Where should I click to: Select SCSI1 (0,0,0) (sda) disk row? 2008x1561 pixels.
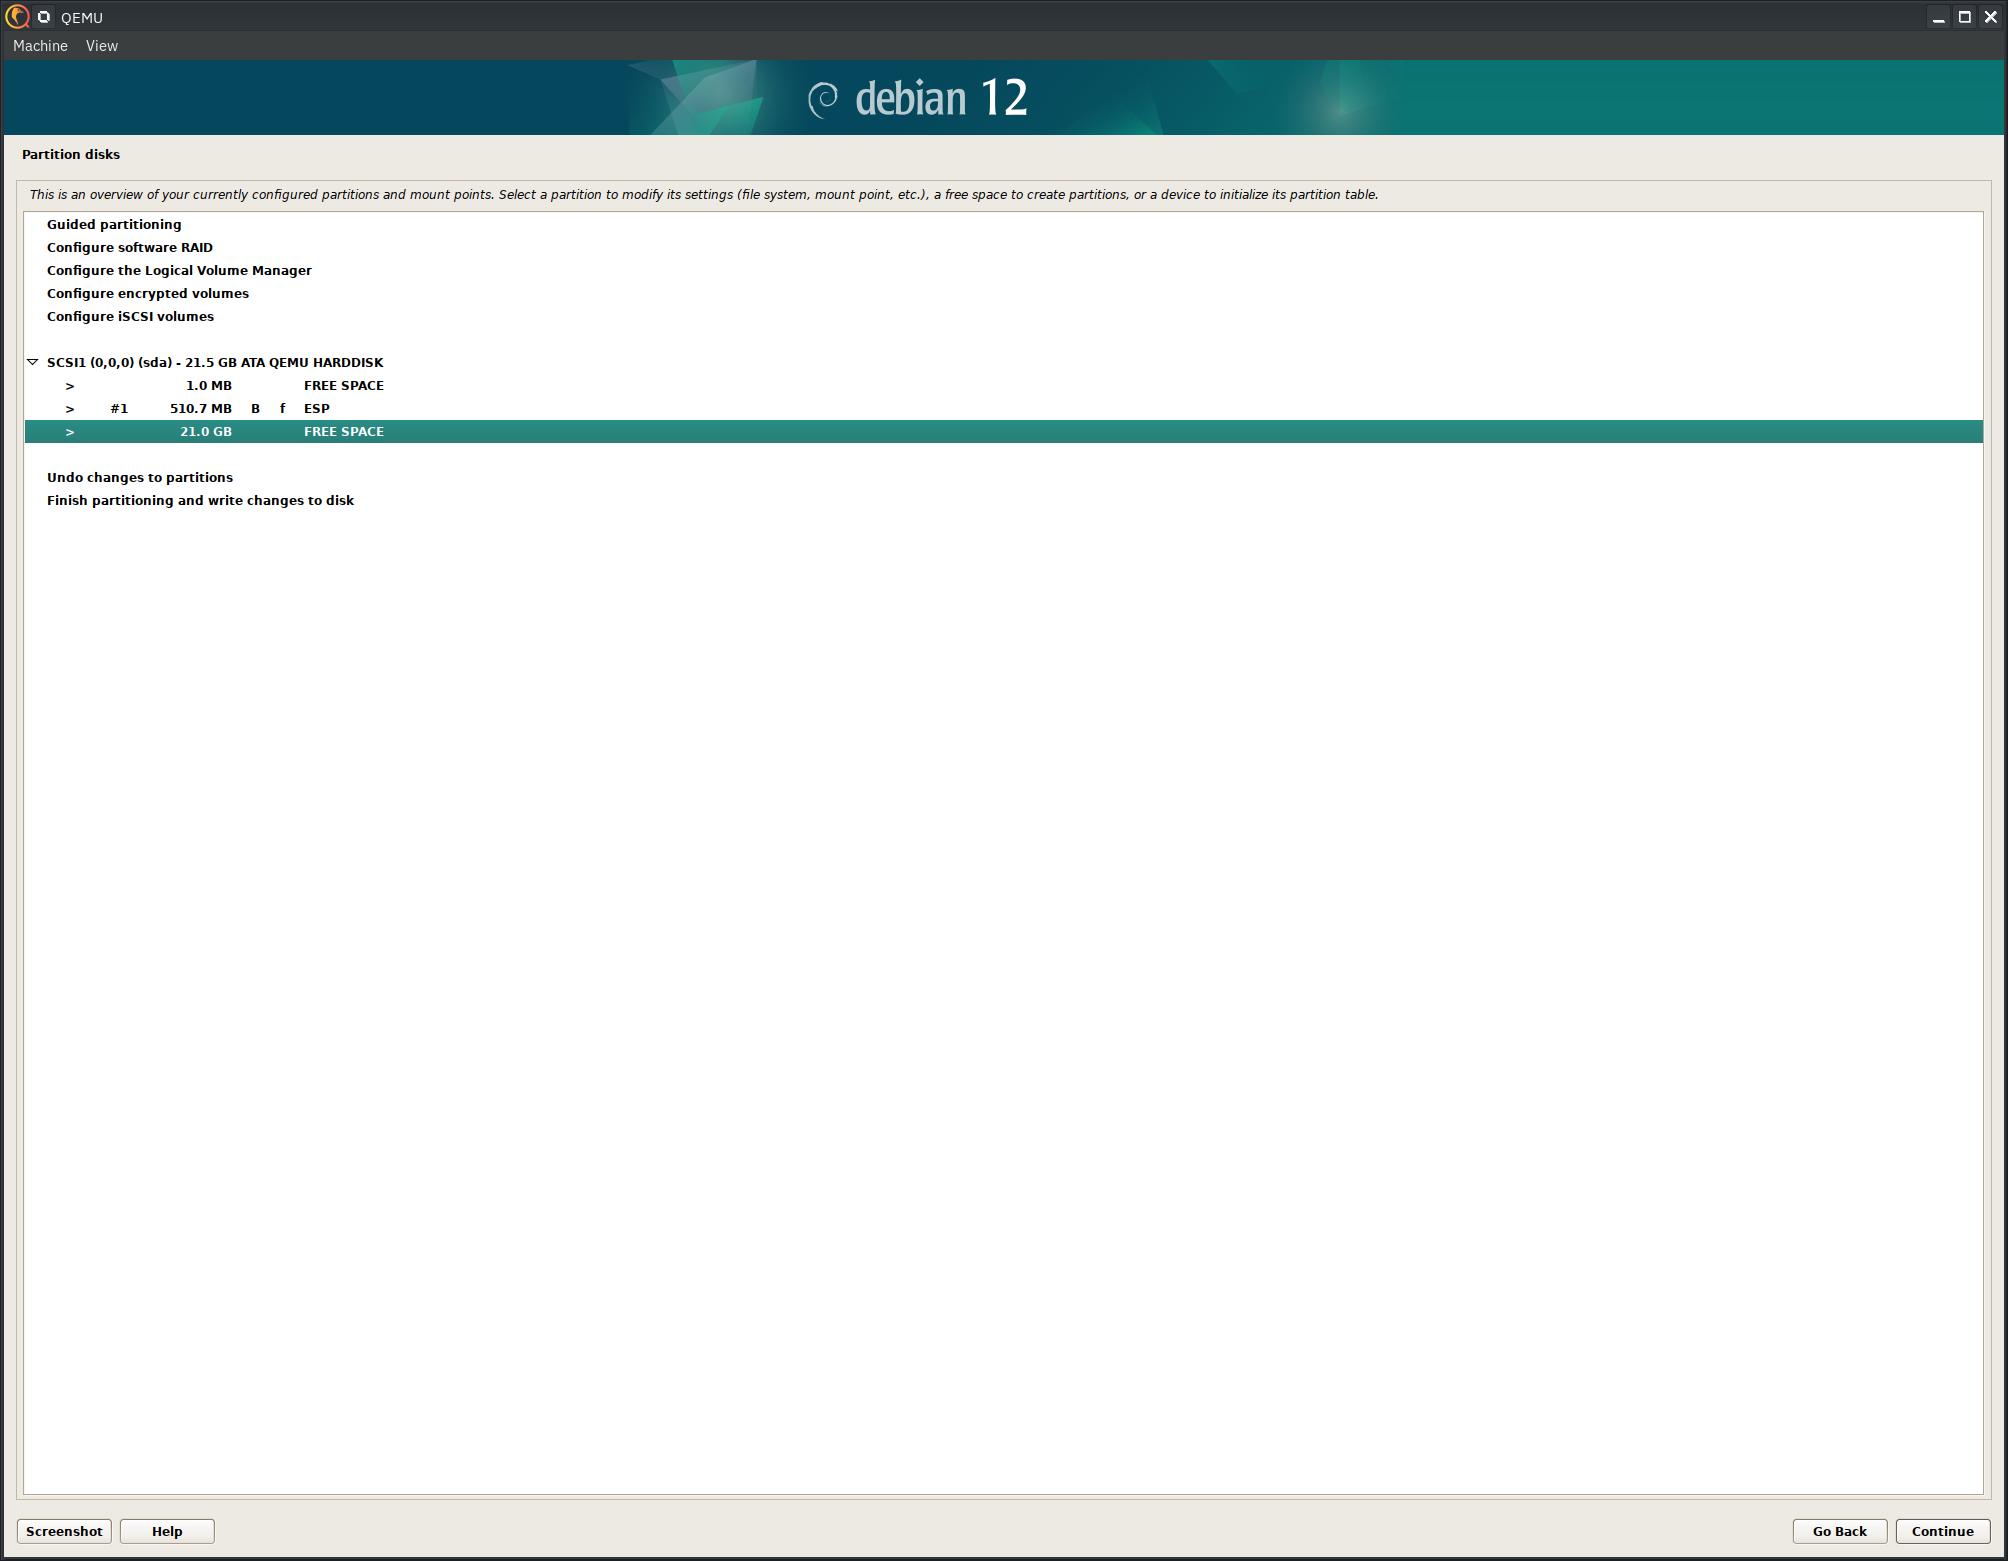[x=1003, y=363]
